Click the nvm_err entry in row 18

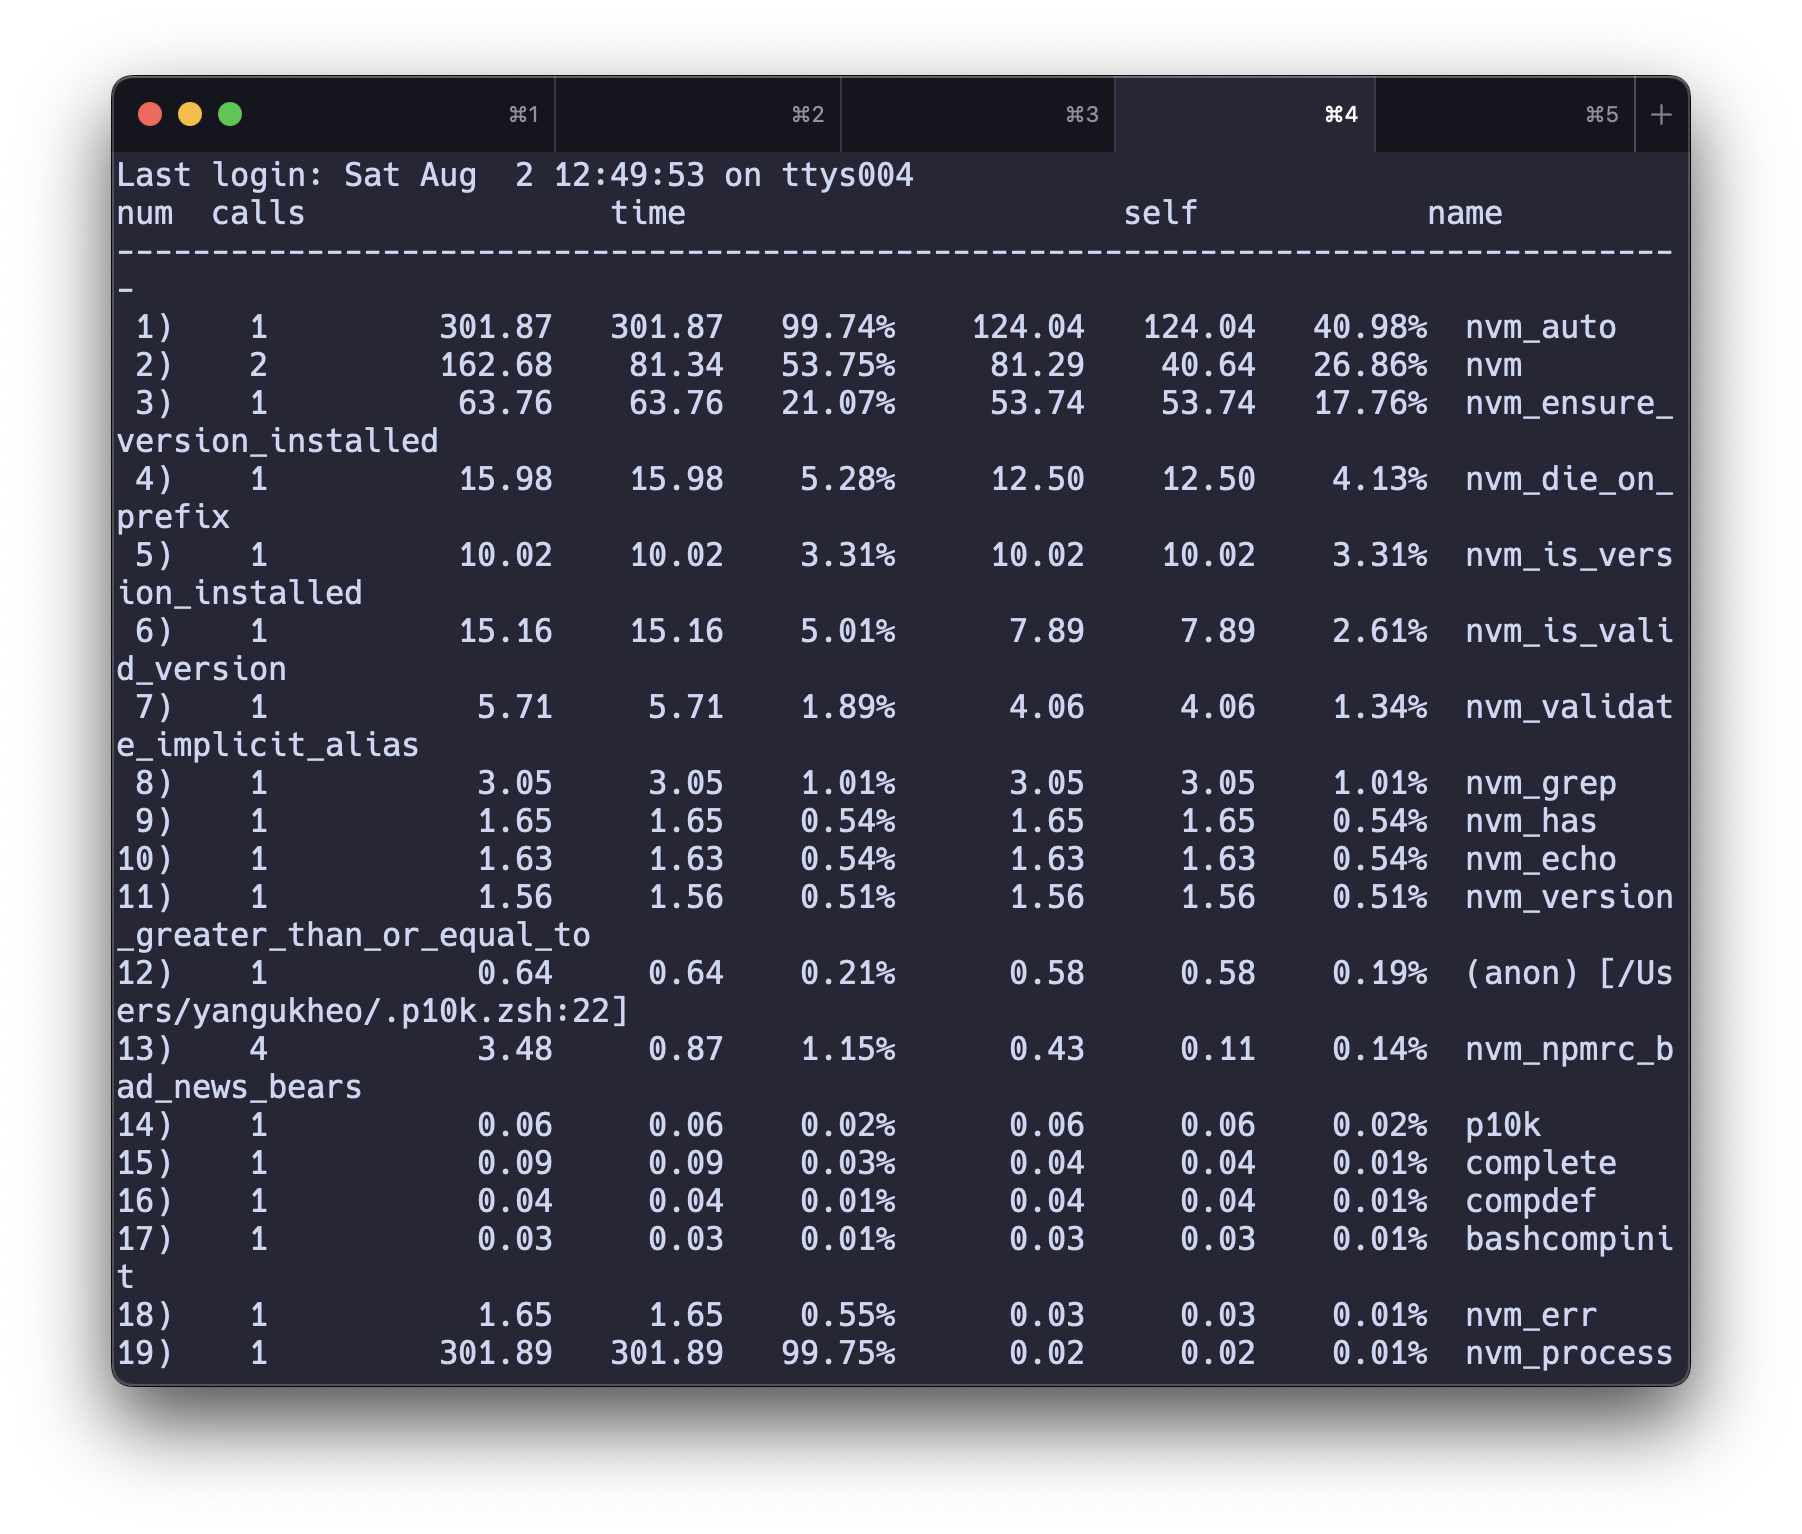click(x=1530, y=1315)
